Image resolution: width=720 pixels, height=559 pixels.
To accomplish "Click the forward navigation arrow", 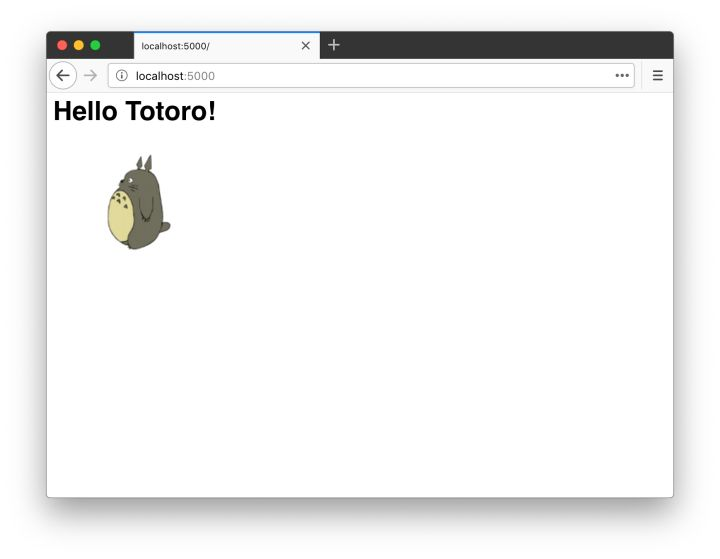I will [91, 76].
